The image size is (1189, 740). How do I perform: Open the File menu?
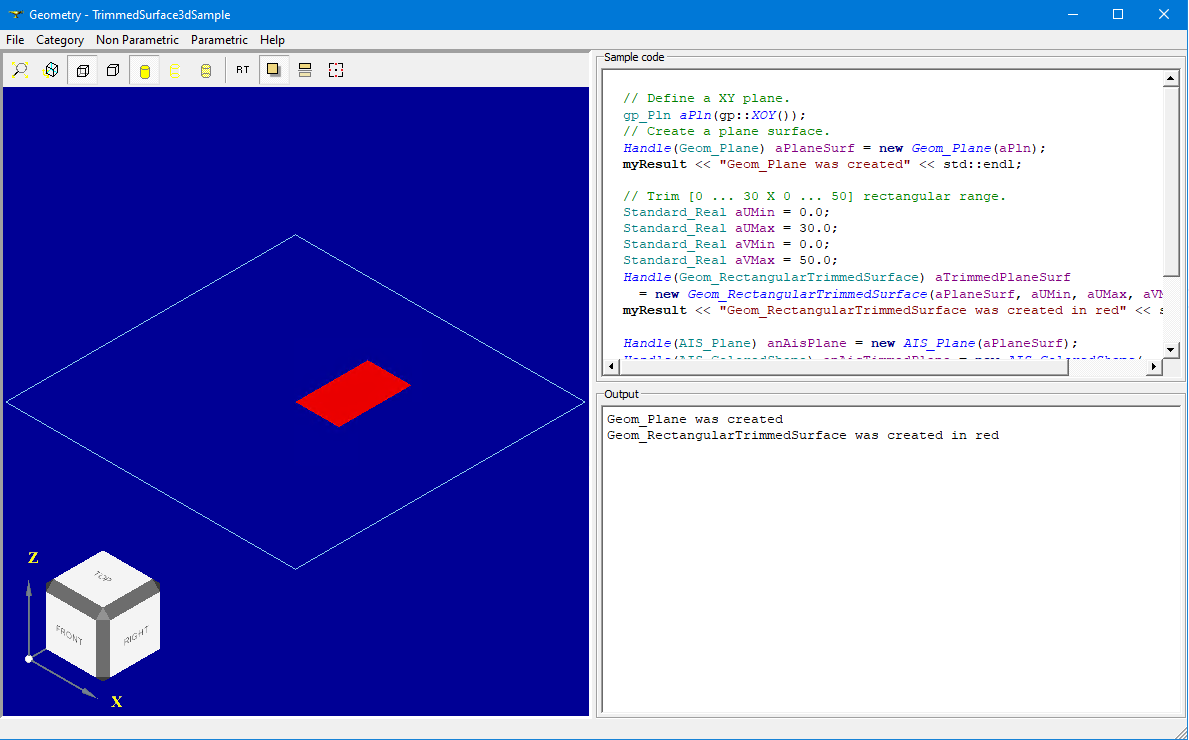(x=15, y=40)
